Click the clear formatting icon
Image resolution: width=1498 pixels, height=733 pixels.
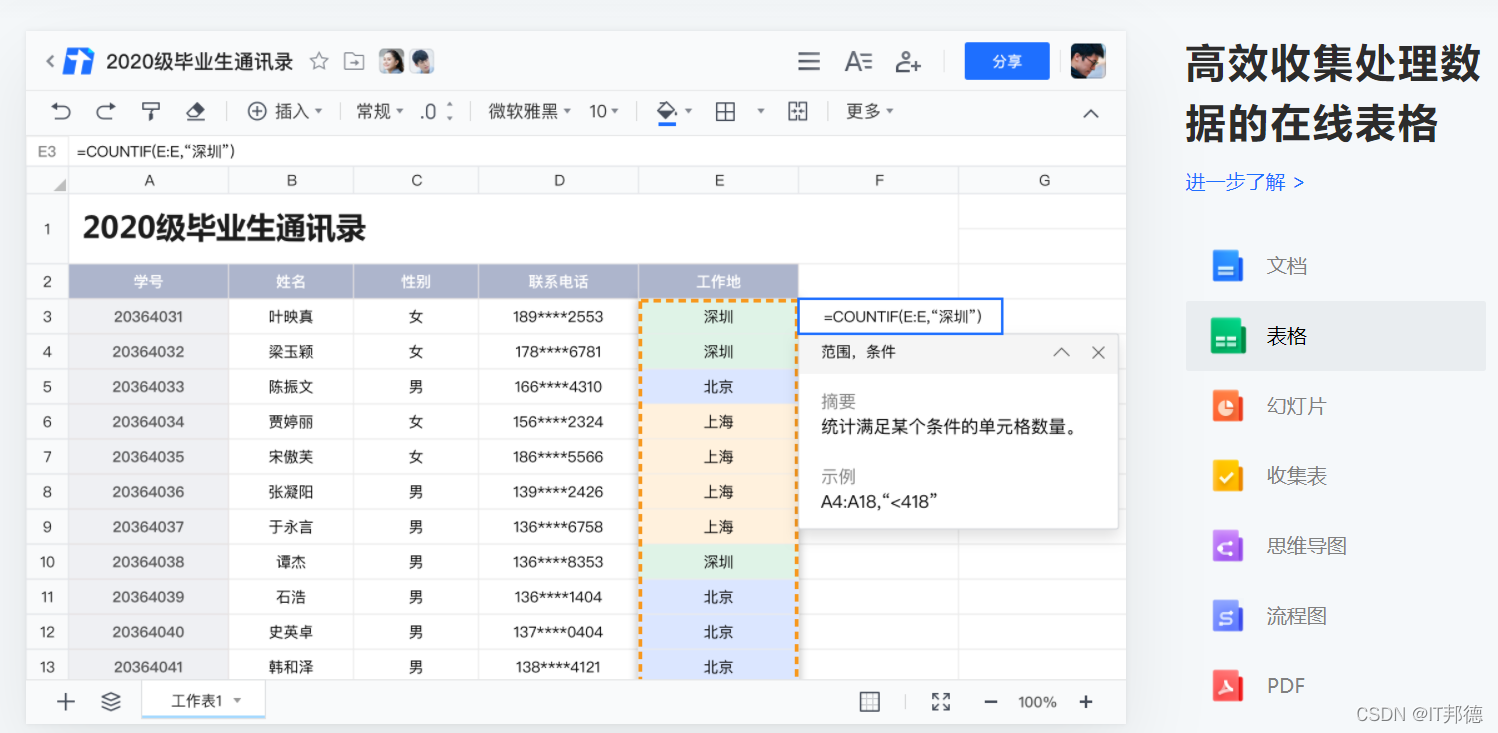194,111
